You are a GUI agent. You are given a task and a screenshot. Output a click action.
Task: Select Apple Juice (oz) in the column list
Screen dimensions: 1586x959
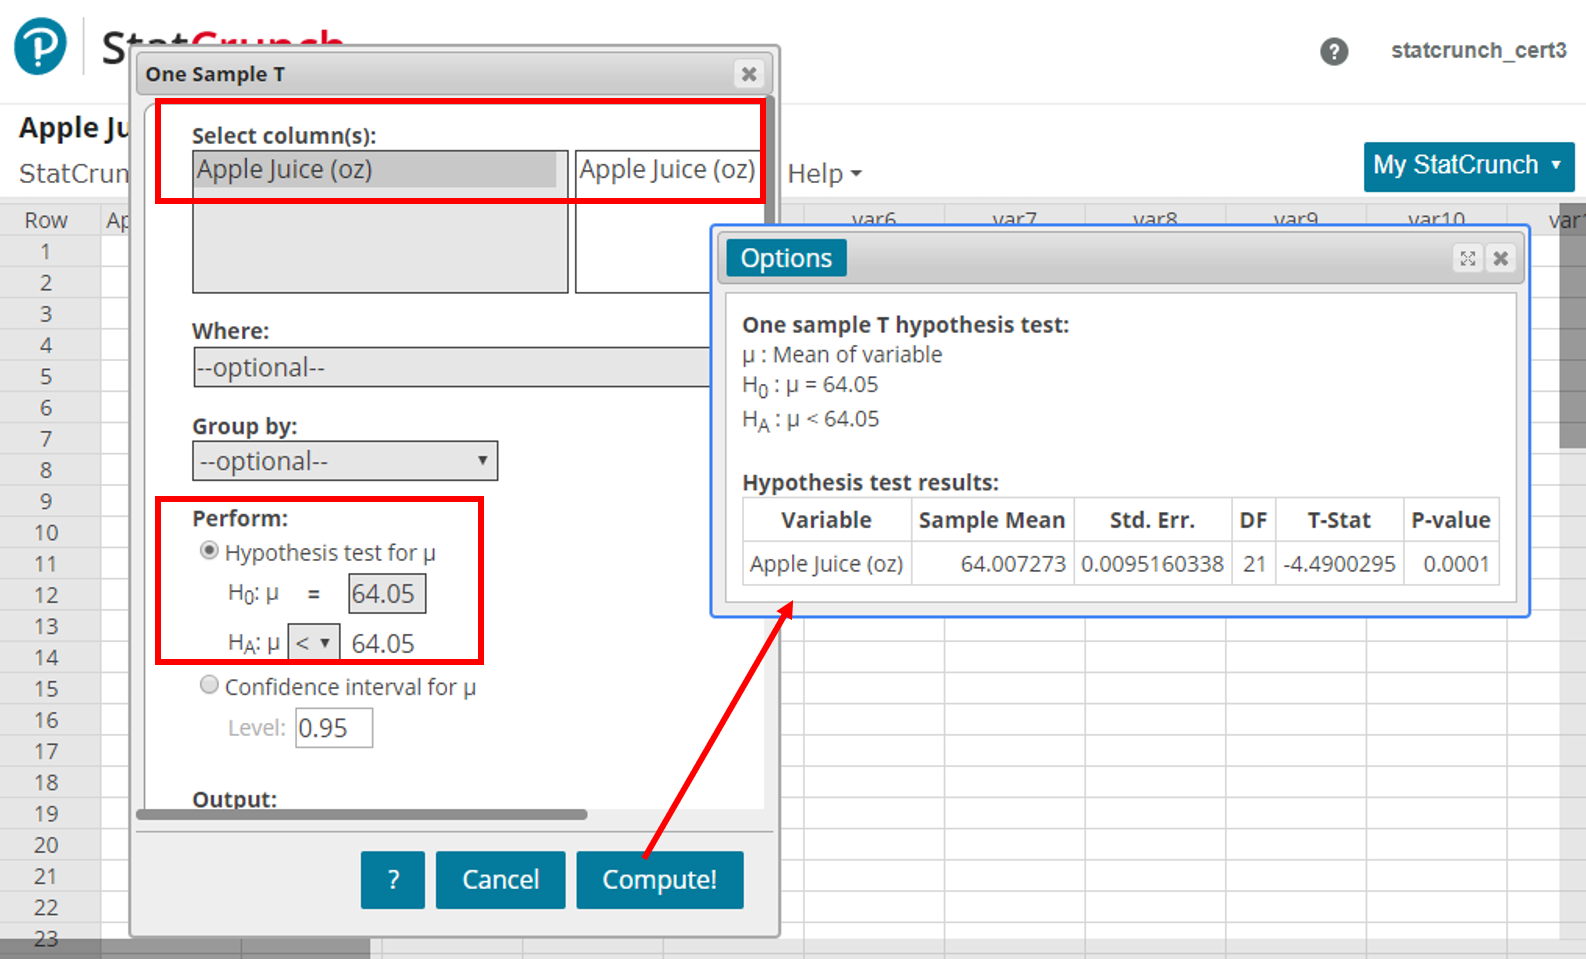point(376,169)
